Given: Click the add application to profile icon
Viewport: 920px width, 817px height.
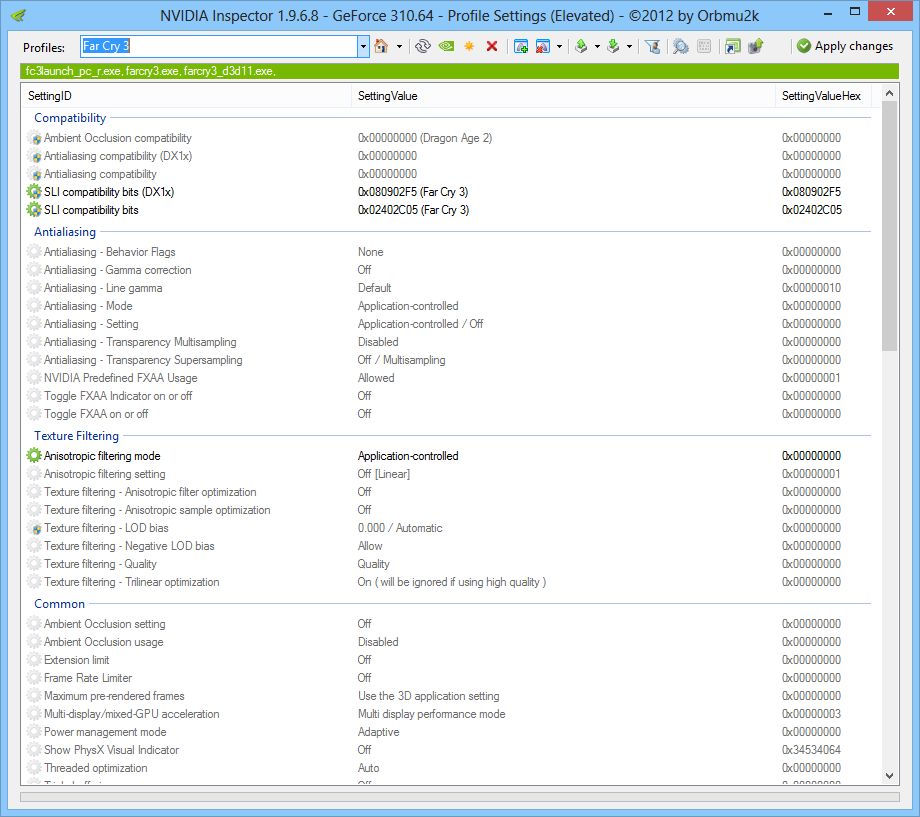Looking at the screenshot, I should (520, 46).
